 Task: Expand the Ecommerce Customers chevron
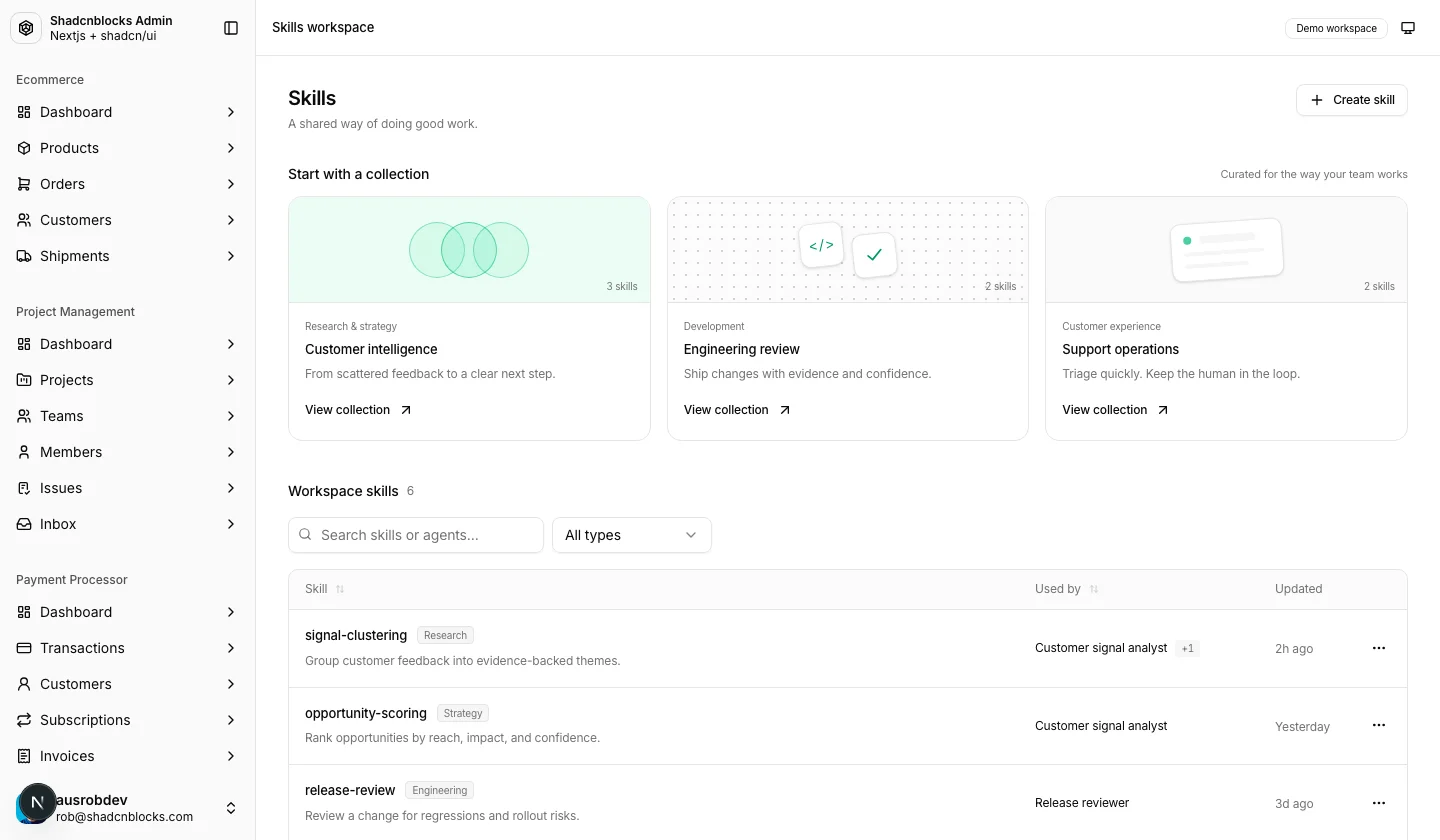(x=231, y=220)
